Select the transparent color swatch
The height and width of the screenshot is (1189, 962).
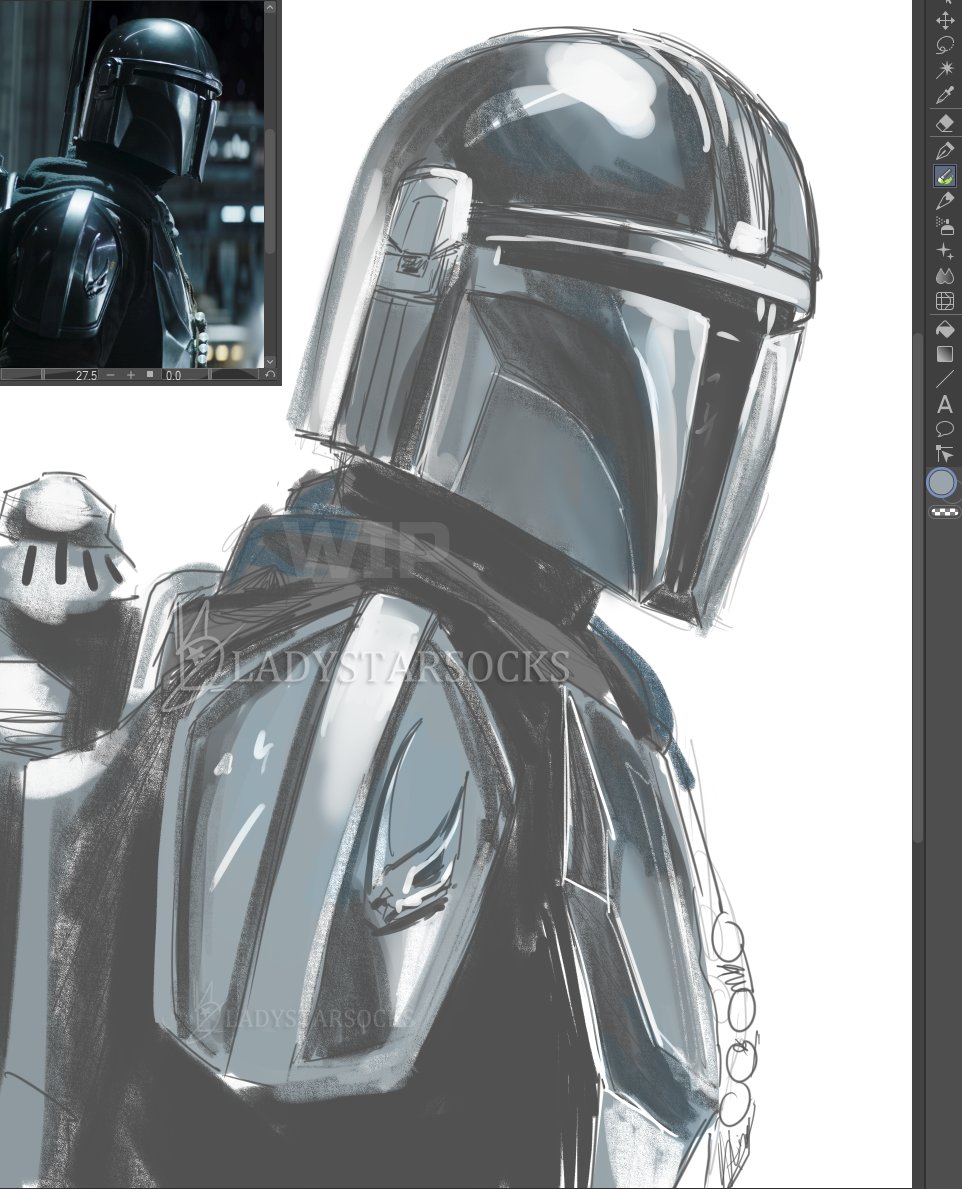pos(945,513)
